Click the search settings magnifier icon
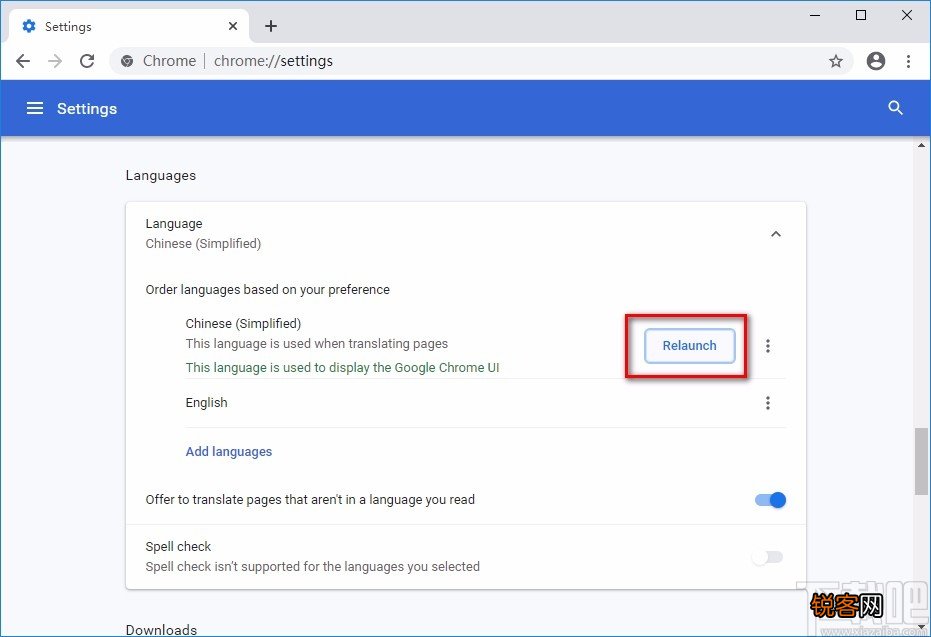Image resolution: width=931 pixels, height=637 pixels. (x=895, y=108)
